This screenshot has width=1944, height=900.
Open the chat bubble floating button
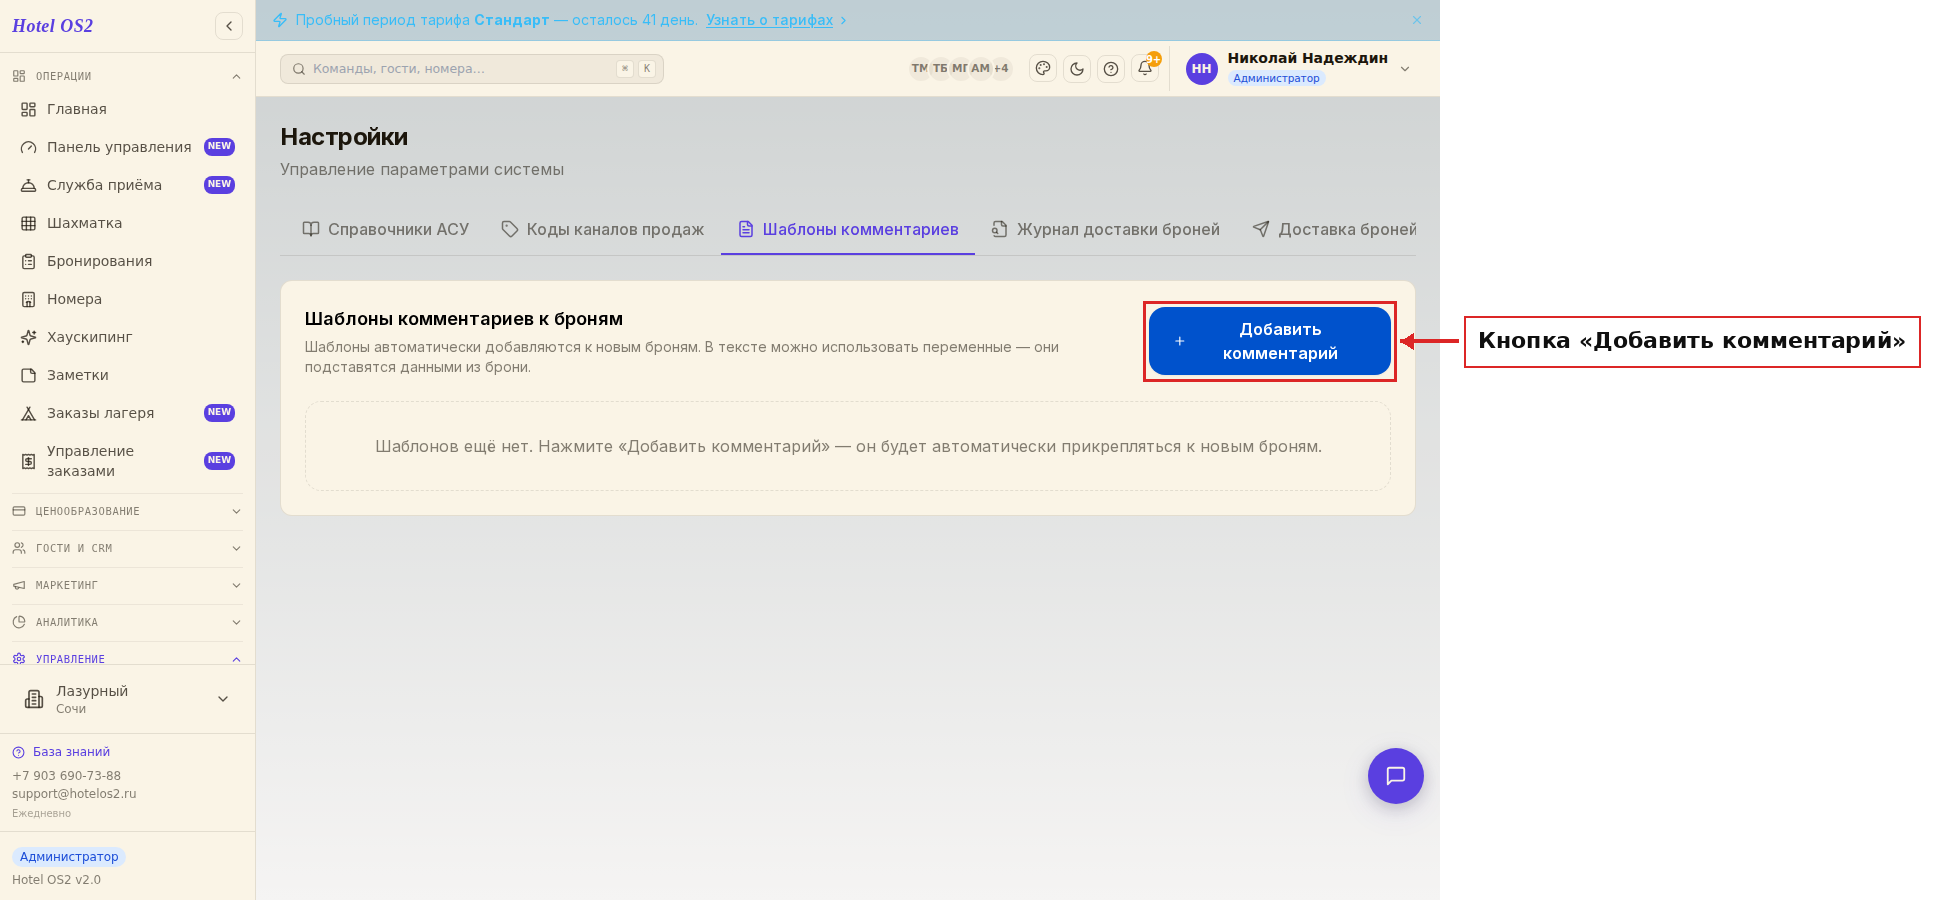1396,776
